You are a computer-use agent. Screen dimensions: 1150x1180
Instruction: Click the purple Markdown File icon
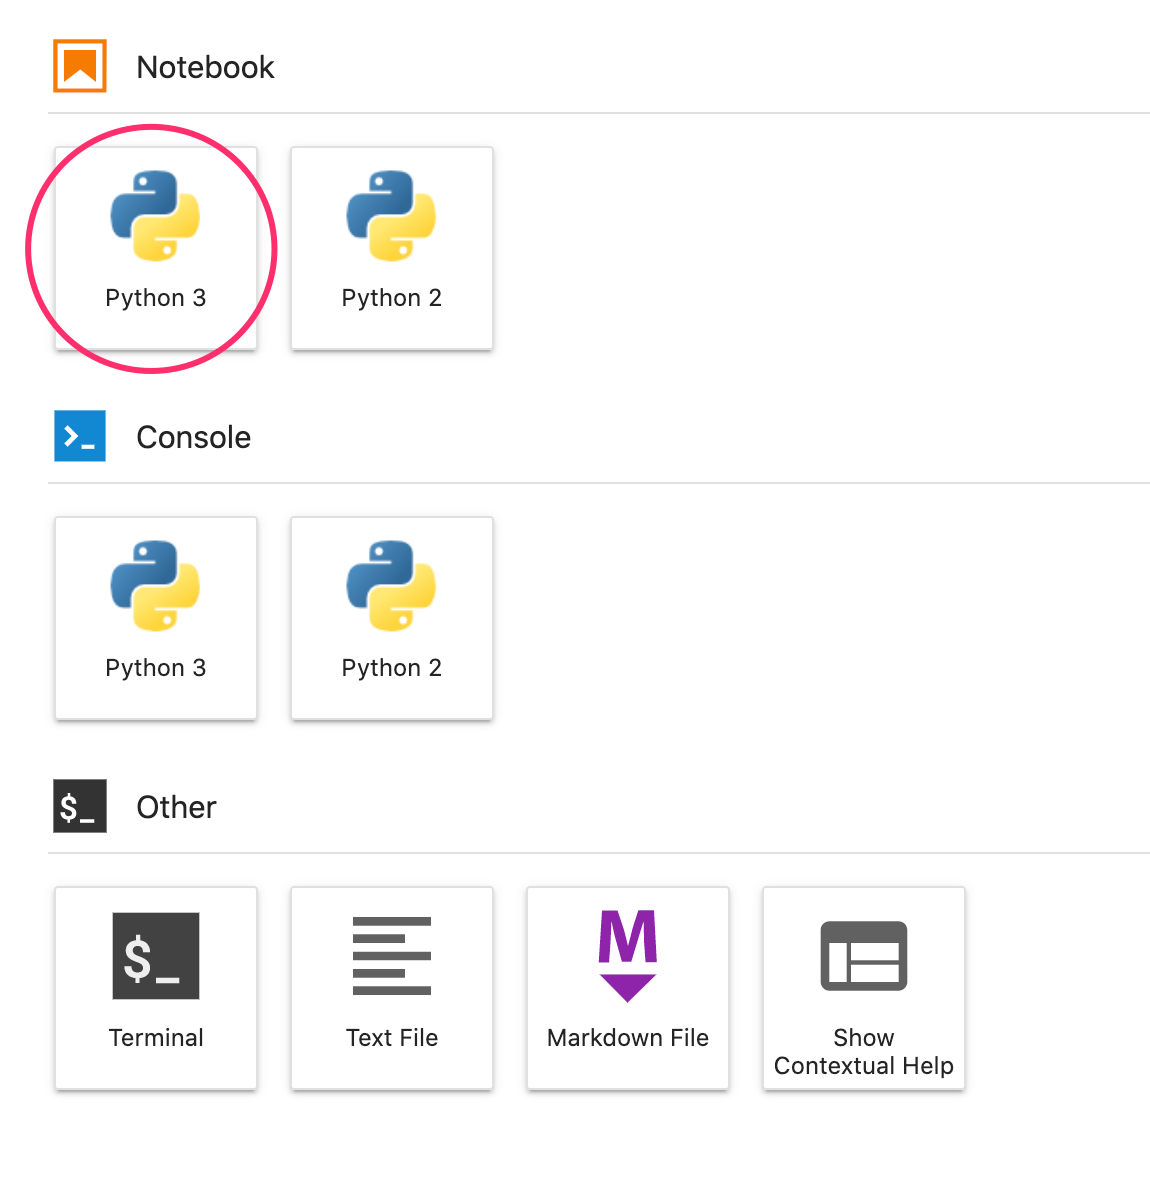coord(627,956)
